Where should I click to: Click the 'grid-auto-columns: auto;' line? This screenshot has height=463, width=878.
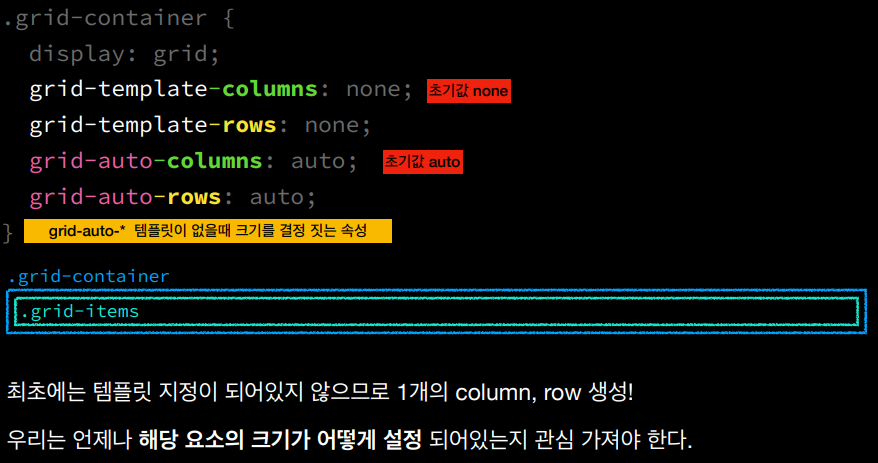pyautogui.click(x=193, y=161)
